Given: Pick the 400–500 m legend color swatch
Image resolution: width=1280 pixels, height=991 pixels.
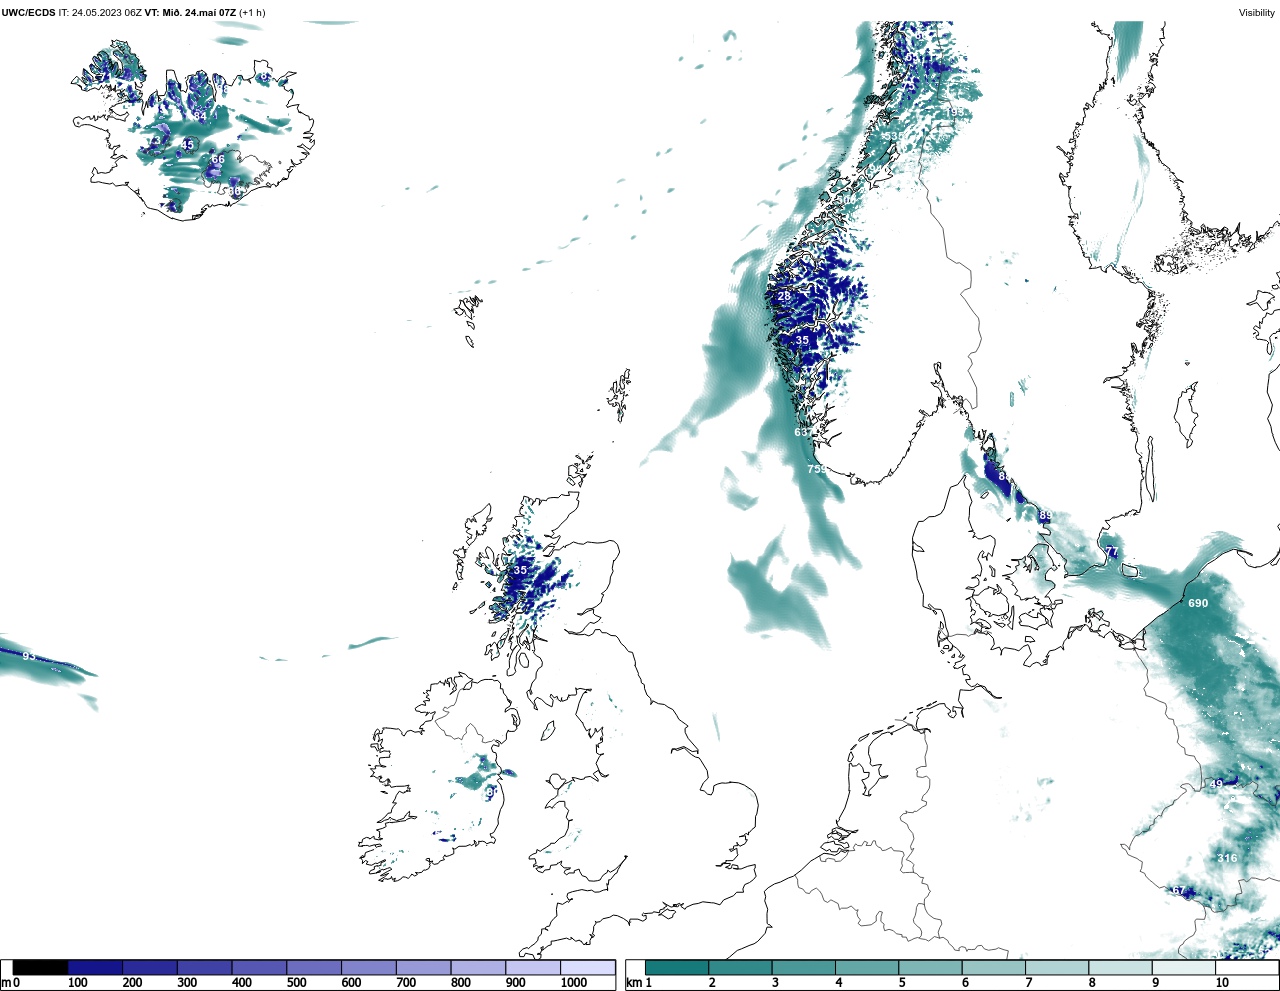Looking at the screenshot, I should (x=259, y=967).
